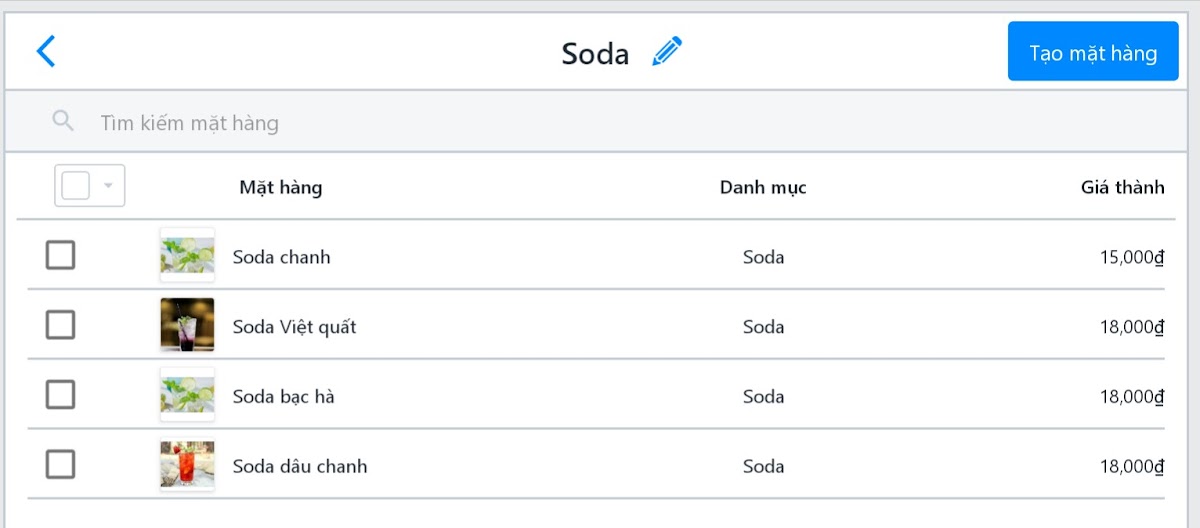Toggle the select-all checkbox in header

76,186
